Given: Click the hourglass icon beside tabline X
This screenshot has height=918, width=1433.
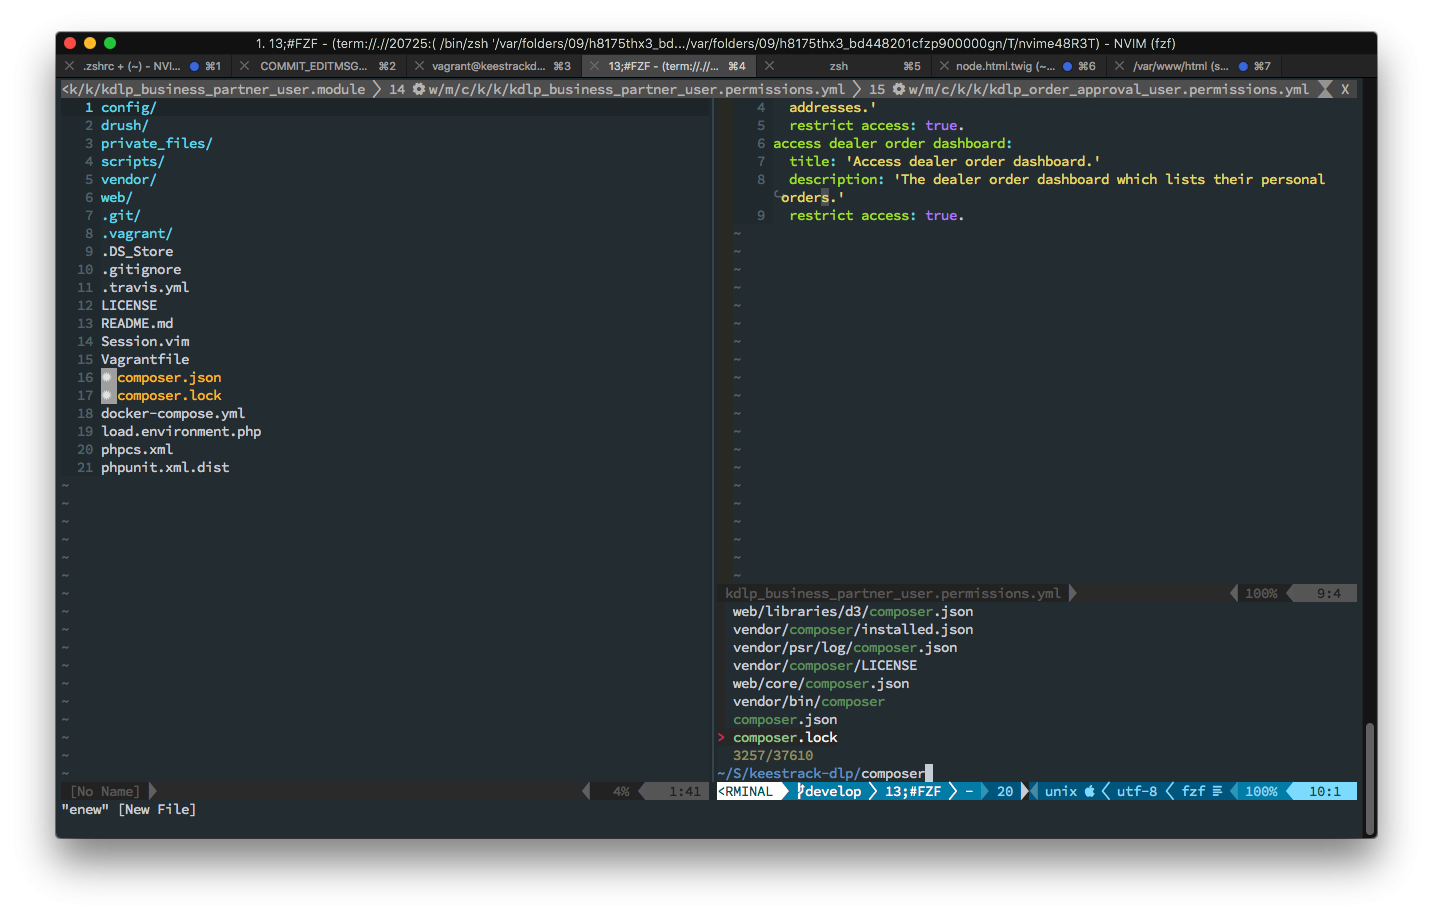Looking at the screenshot, I should [1325, 89].
